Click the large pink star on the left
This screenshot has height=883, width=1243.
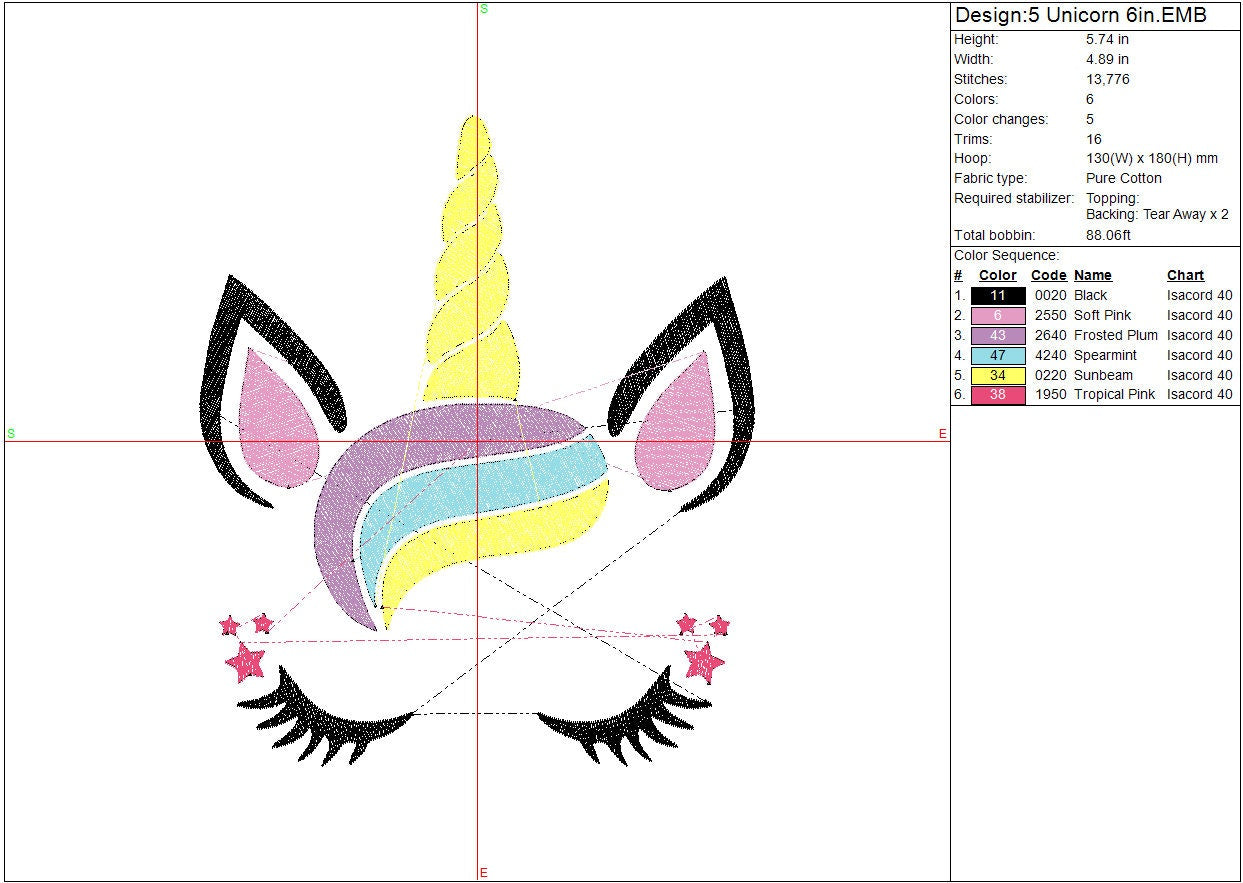click(244, 662)
